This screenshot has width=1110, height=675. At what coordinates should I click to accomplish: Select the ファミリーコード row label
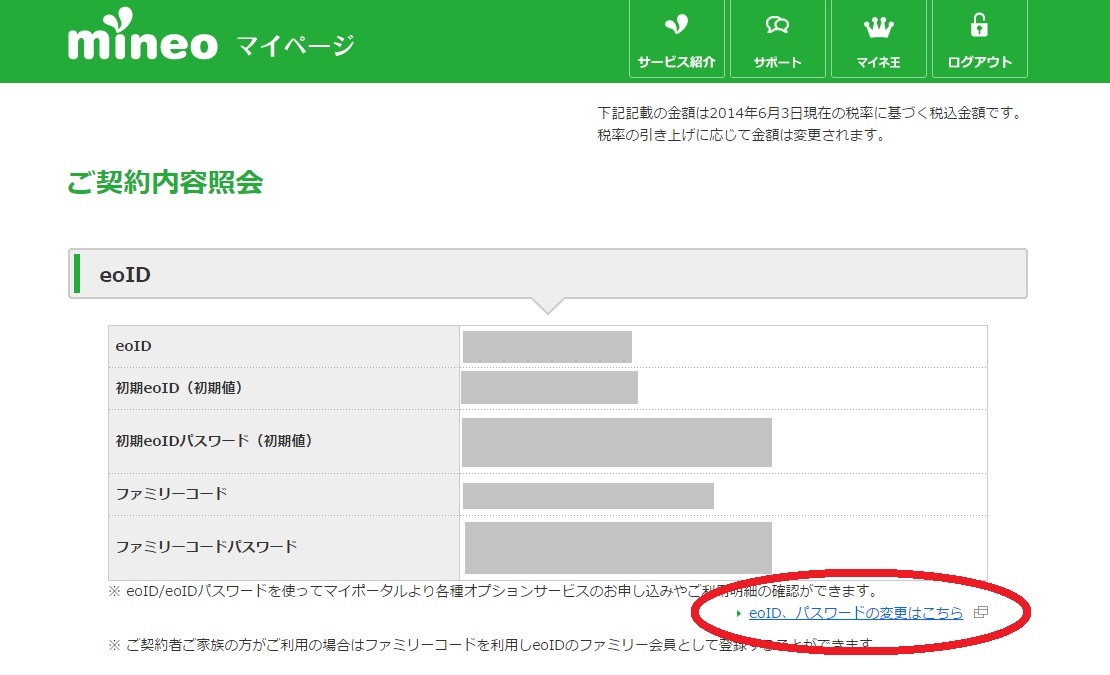[x=172, y=494]
